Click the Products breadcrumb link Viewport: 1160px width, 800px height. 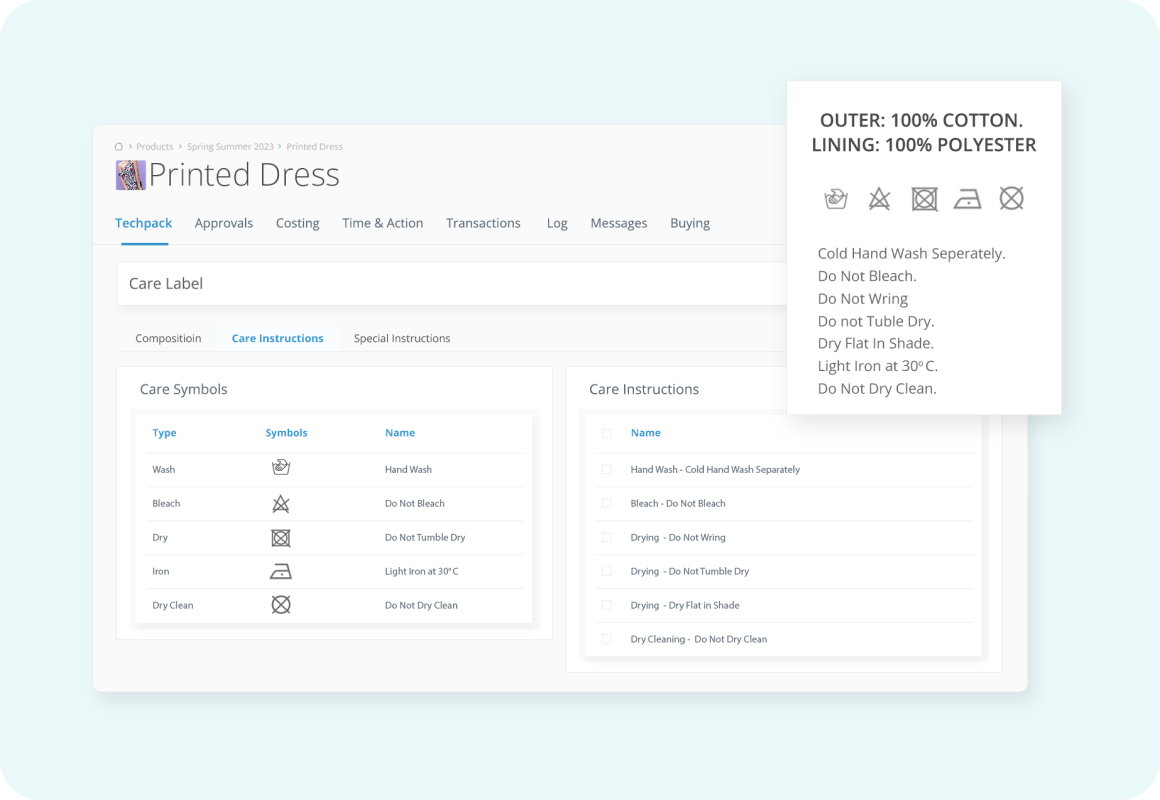pos(155,147)
